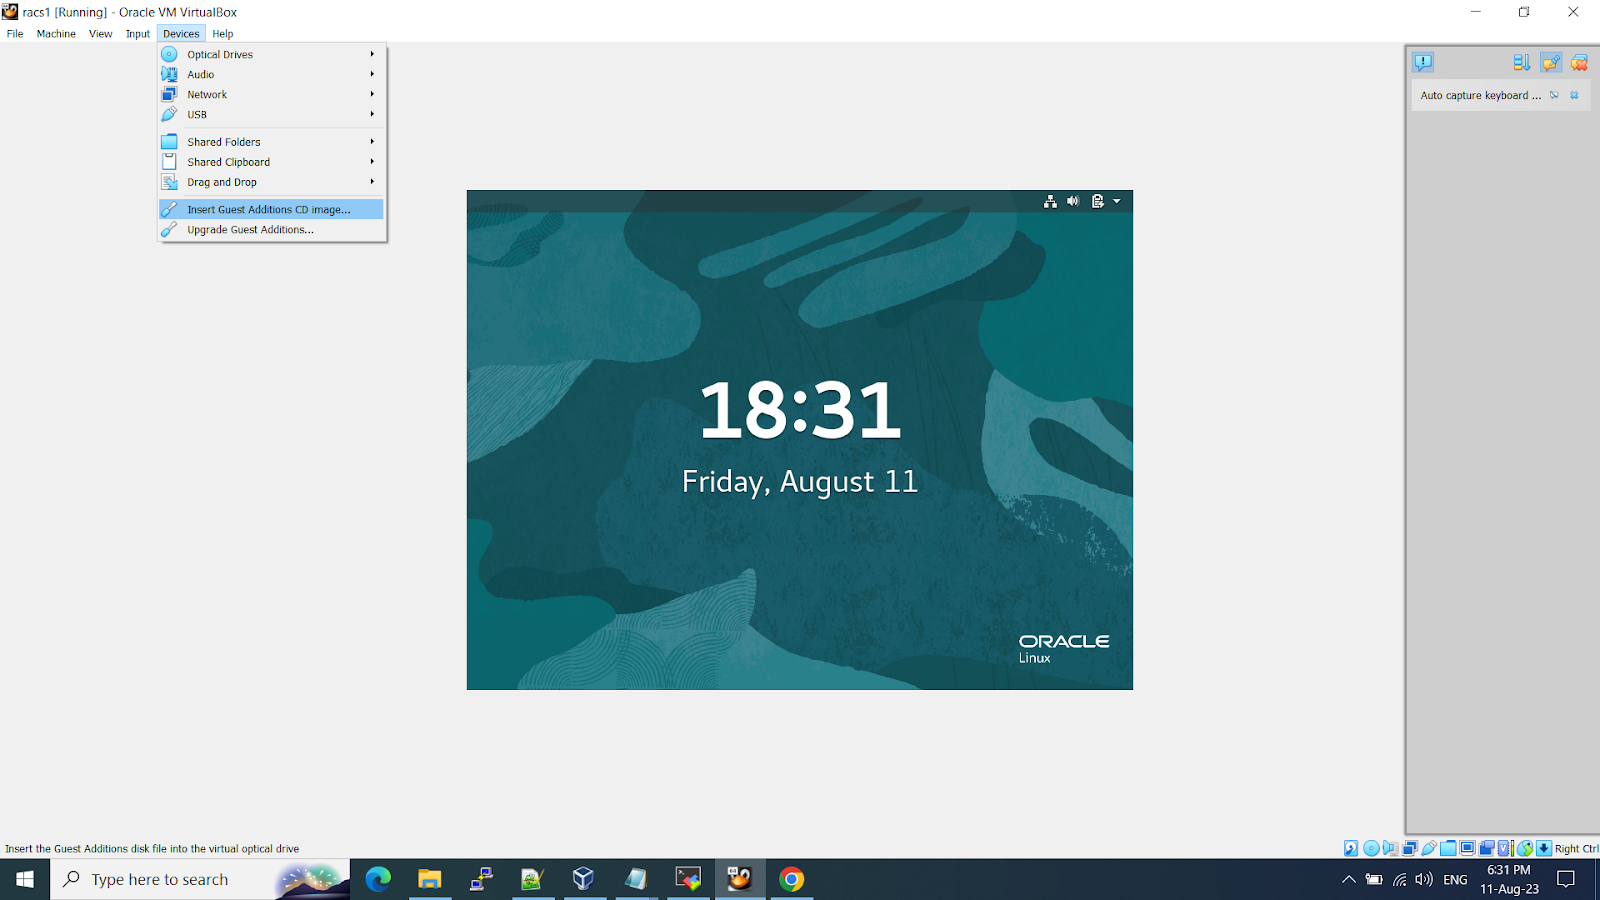The height and width of the screenshot is (900, 1600).
Task: Click the Wi-Fi tray icon
Action: click(x=1400, y=879)
